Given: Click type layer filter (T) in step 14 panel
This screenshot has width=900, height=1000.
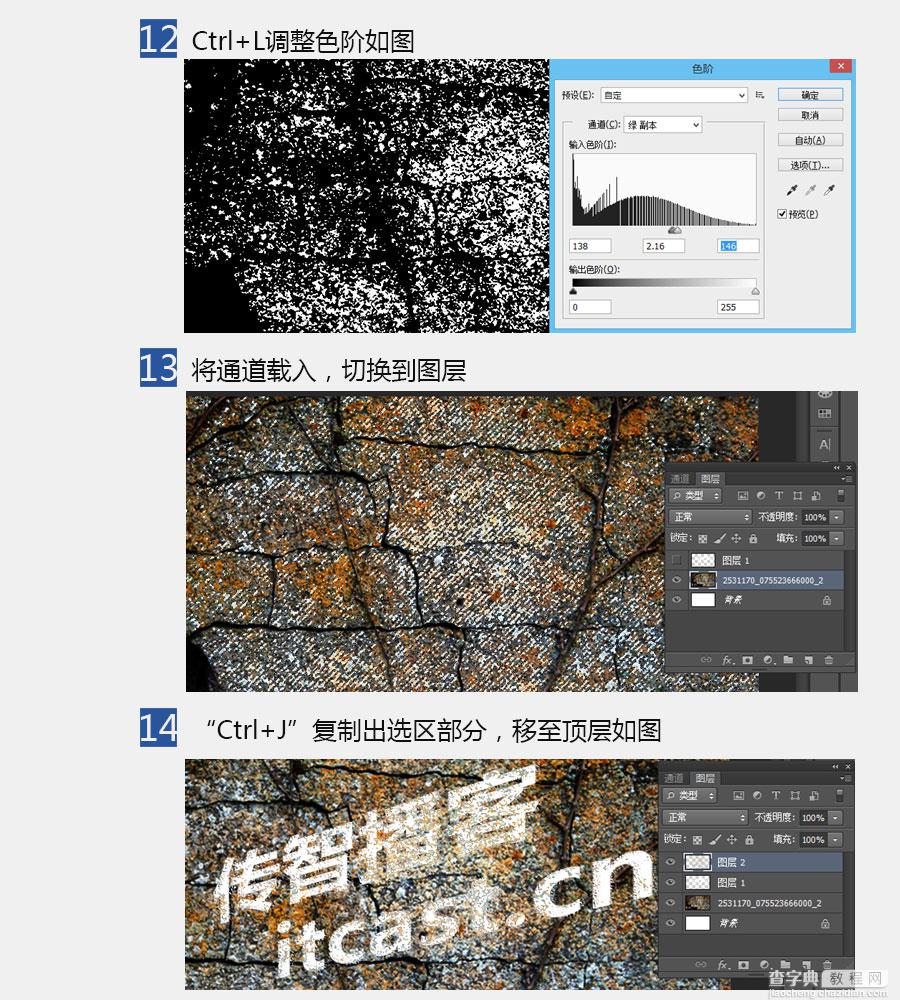Looking at the screenshot, I should (x=776, y=795).
